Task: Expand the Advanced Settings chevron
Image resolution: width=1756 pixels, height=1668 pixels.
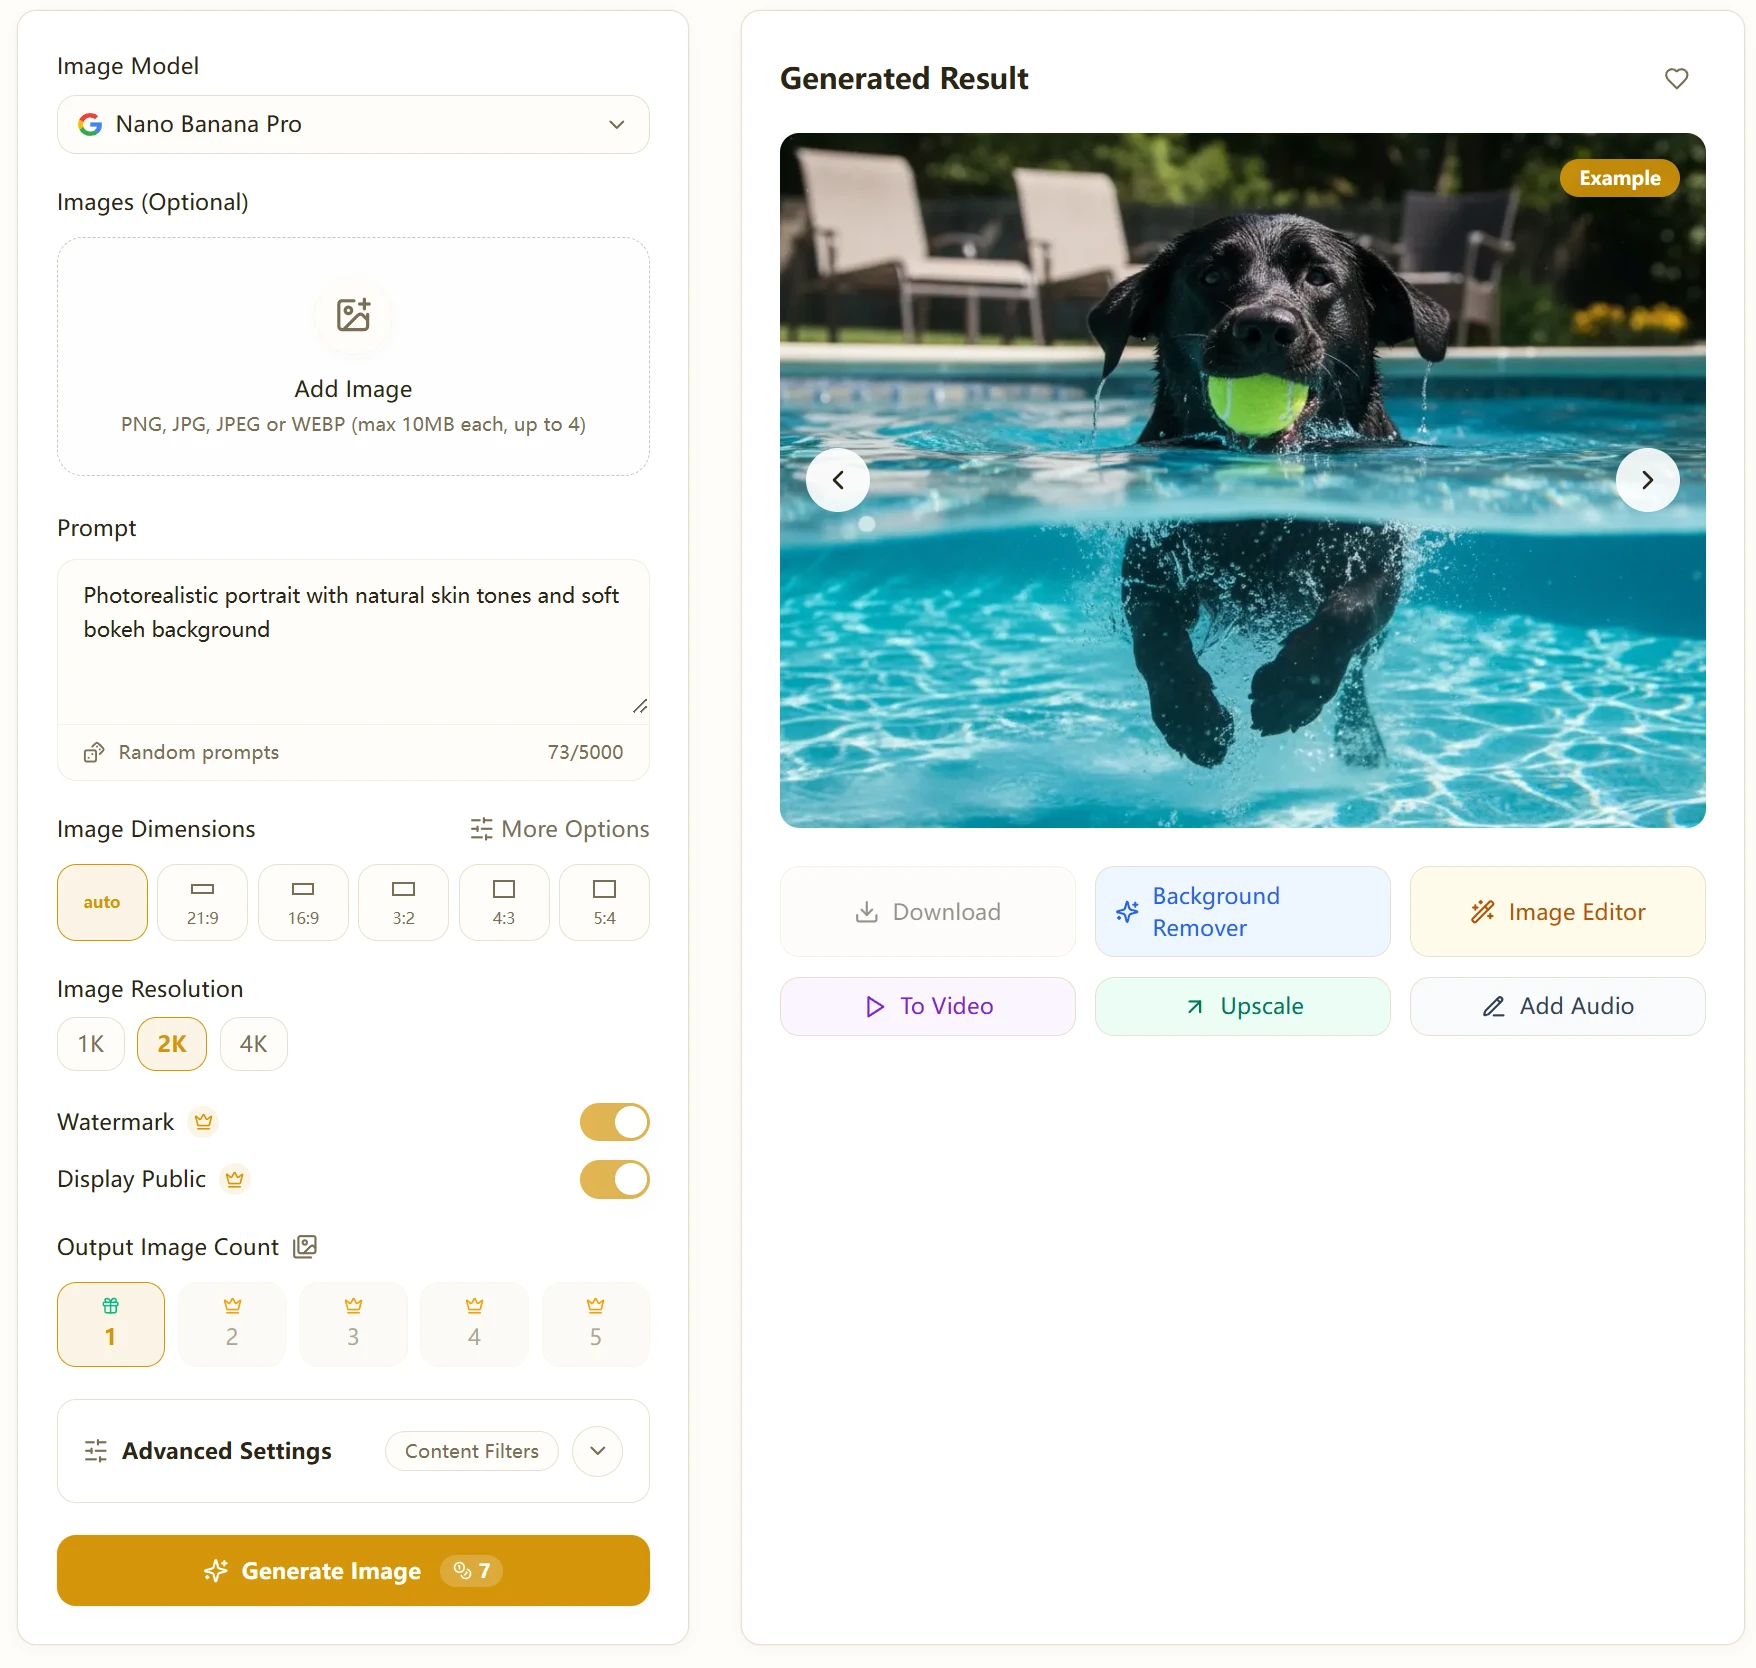Action: tap(598, 1451)
